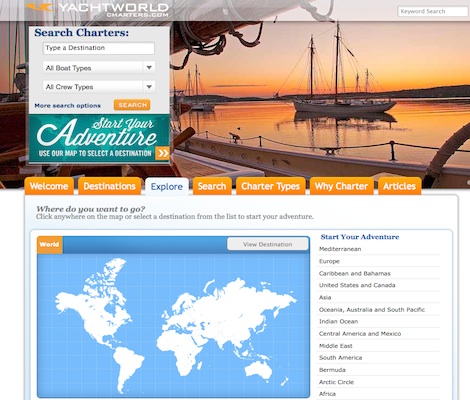Screen dimensions: 470x400
Task: Open More search options link
Action: (x=67, y=106)
